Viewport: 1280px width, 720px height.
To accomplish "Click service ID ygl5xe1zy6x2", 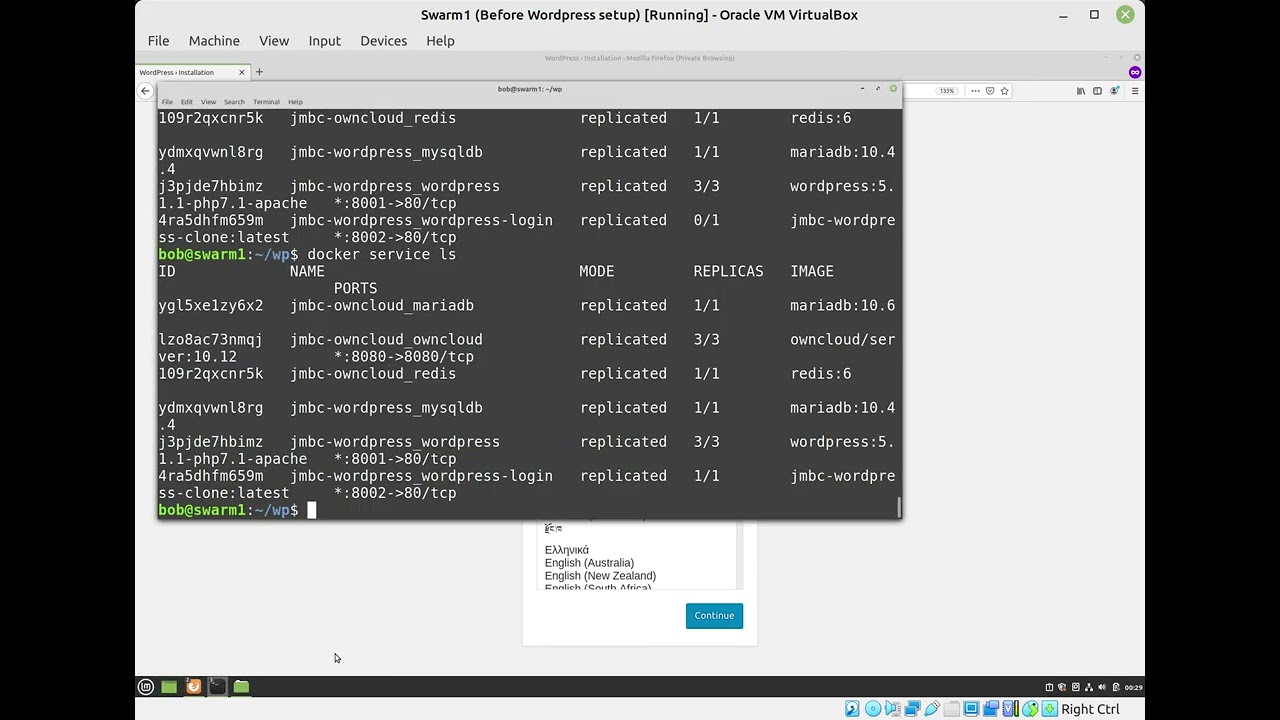I will coord(211,306).
